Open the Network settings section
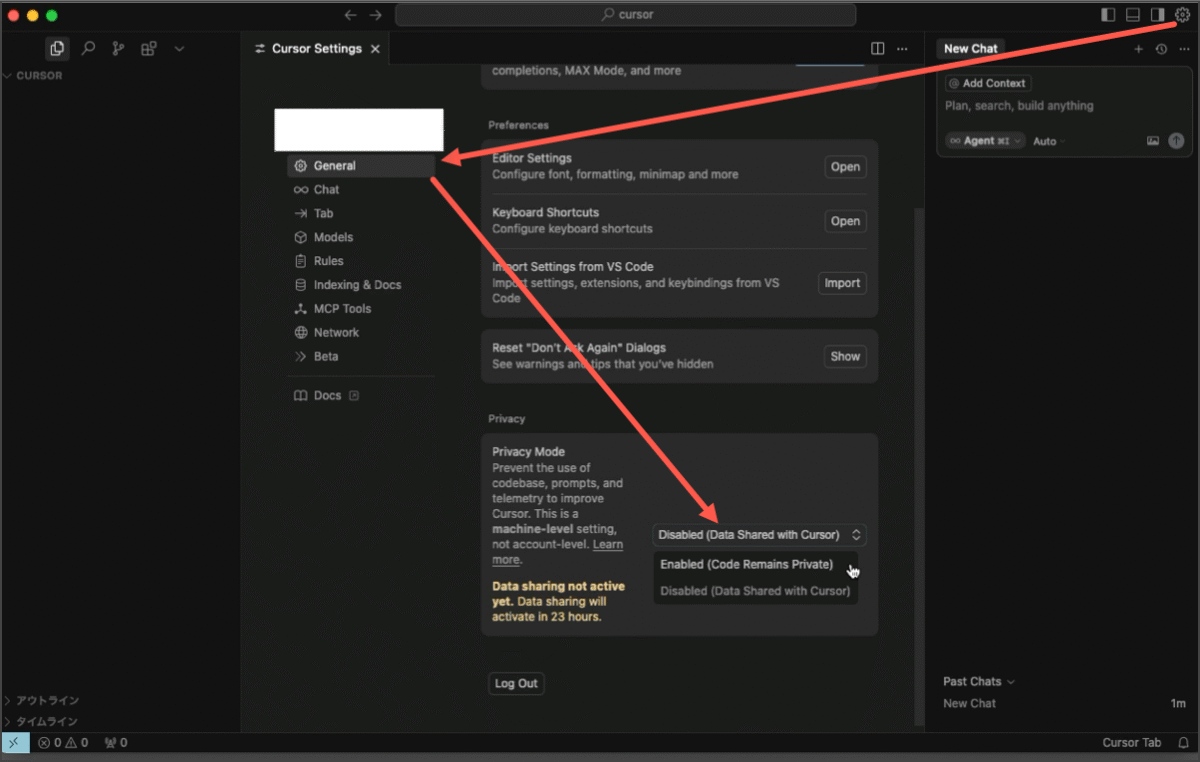 point(361,332)
